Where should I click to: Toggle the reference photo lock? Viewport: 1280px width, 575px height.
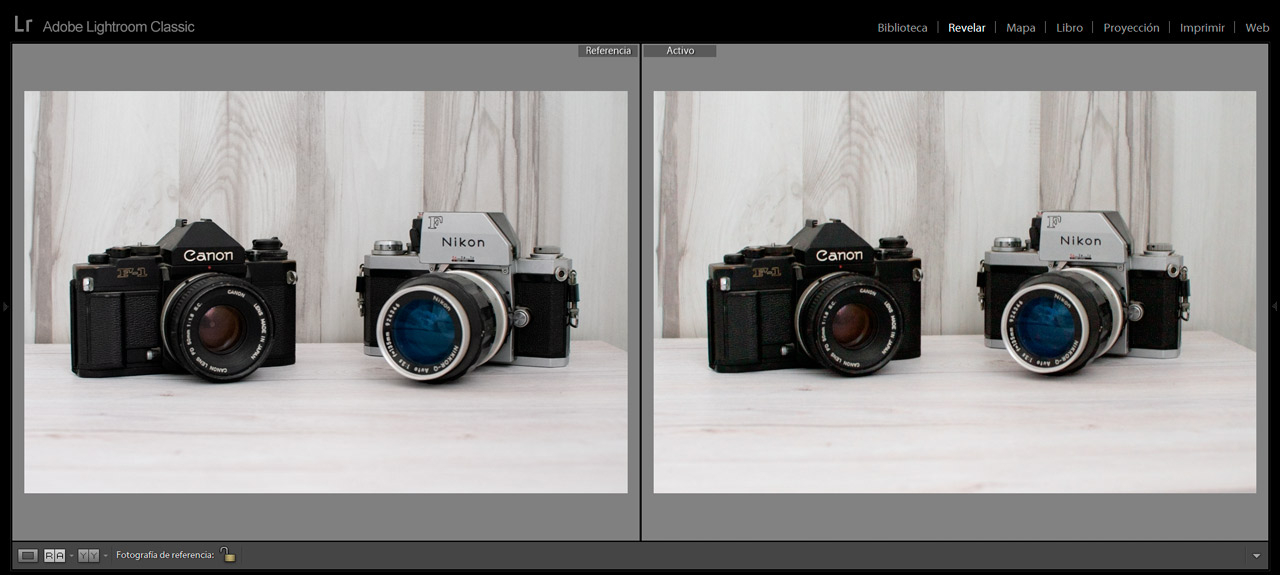[x=228, y=554]
